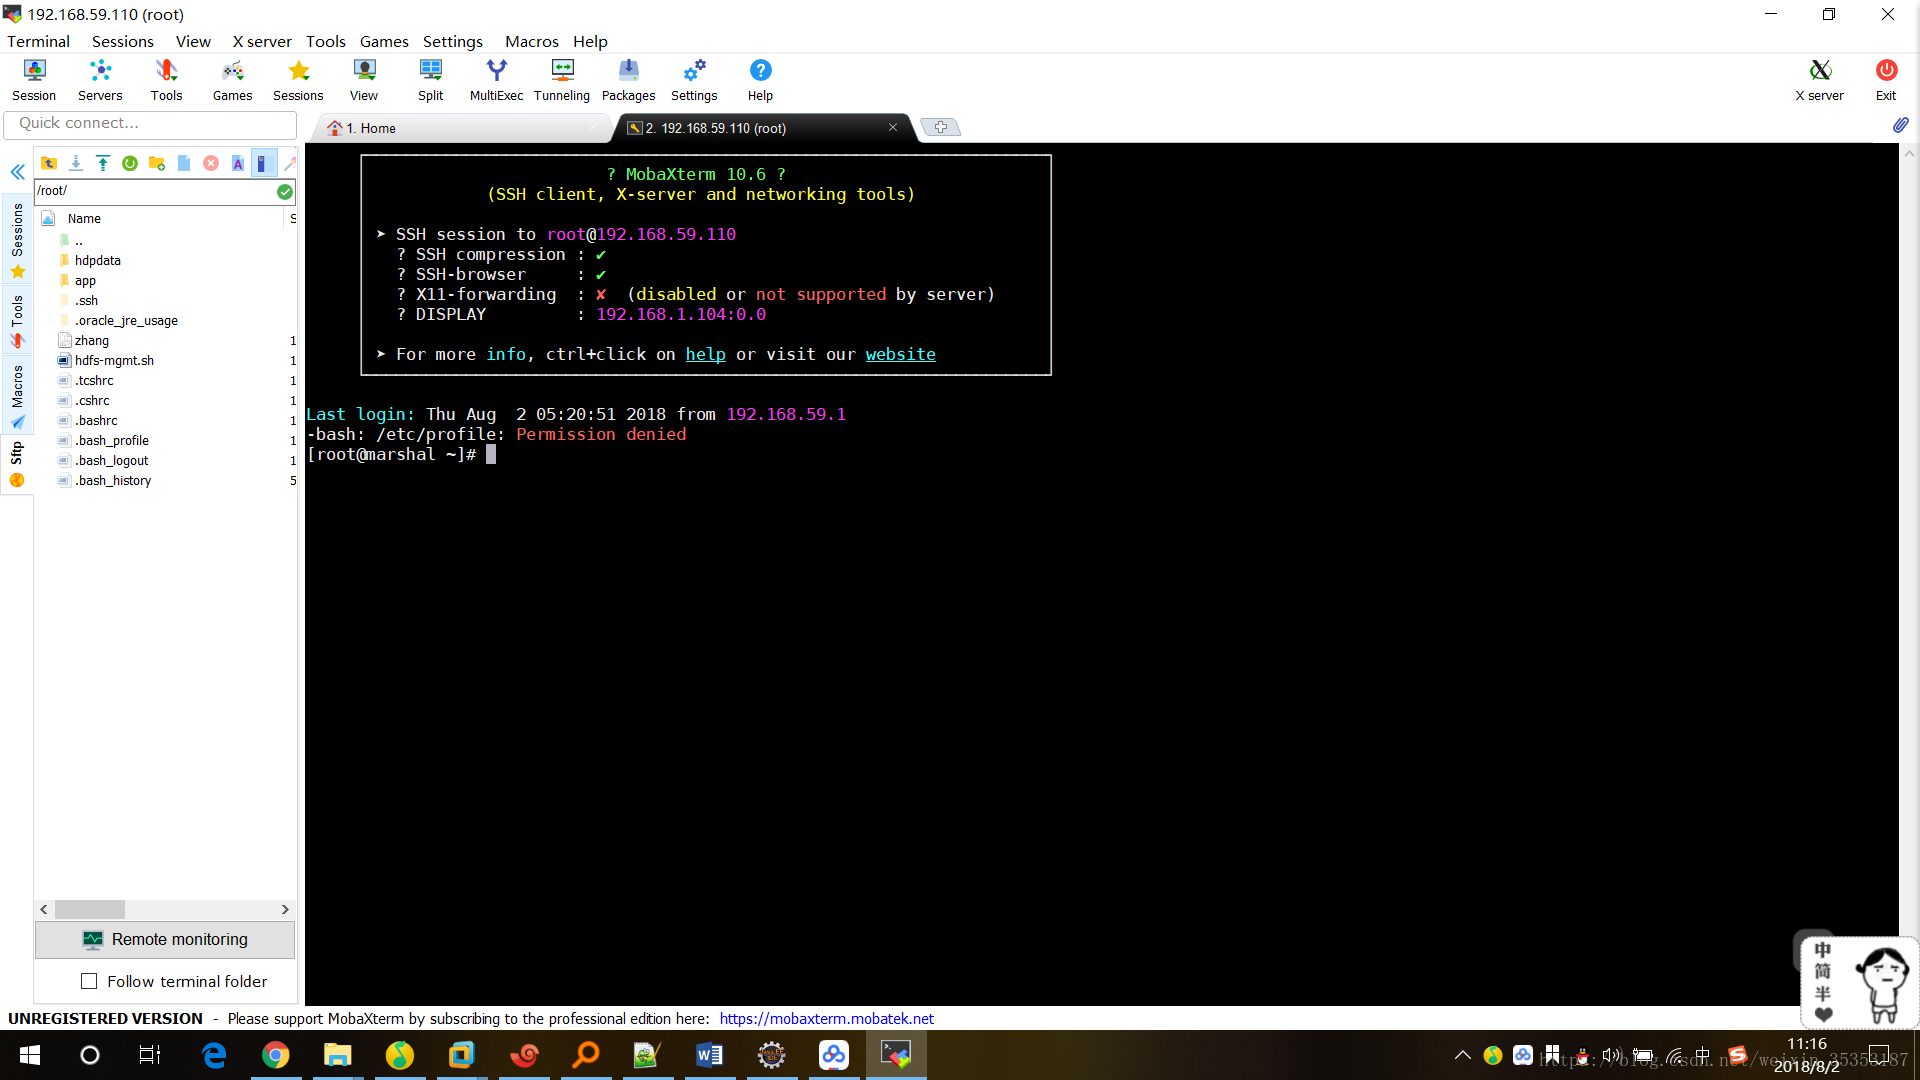Viewport: 1920px width, 1080px height.
Task: Confirm the /root/ path with green check
Action: coord(285,191)
